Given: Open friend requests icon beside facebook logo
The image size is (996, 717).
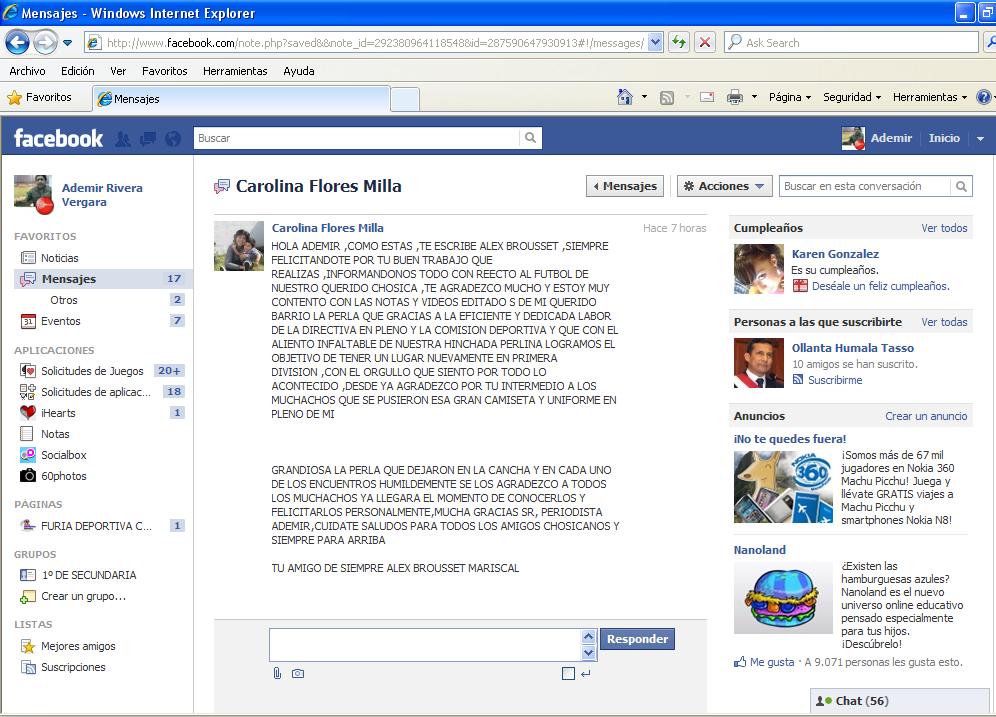Looking at the screenshot, I should coord(121,138).
